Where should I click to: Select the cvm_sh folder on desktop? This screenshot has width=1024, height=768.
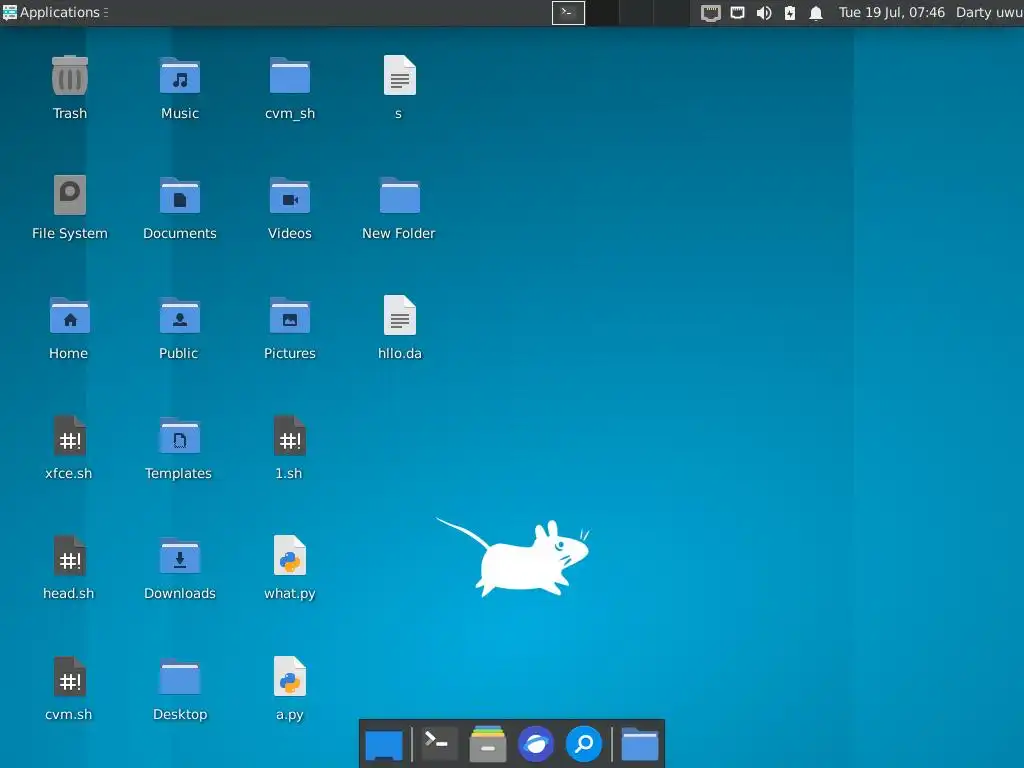click(290, 76)
